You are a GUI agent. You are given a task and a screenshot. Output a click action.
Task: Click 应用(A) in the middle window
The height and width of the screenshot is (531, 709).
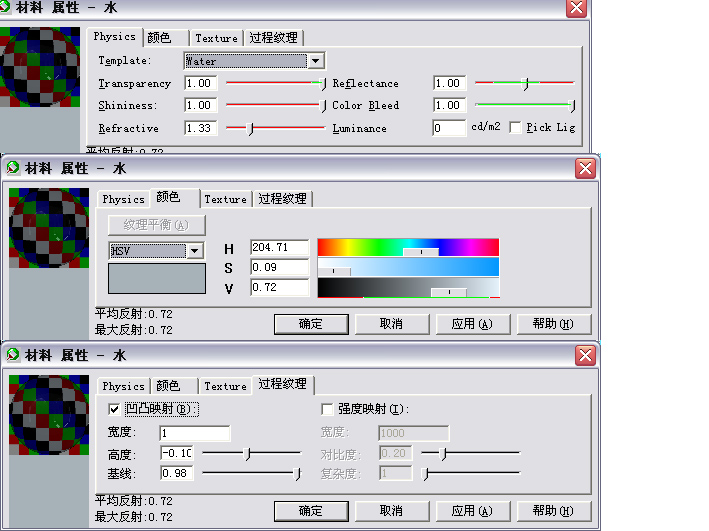(x=473, y=324)
